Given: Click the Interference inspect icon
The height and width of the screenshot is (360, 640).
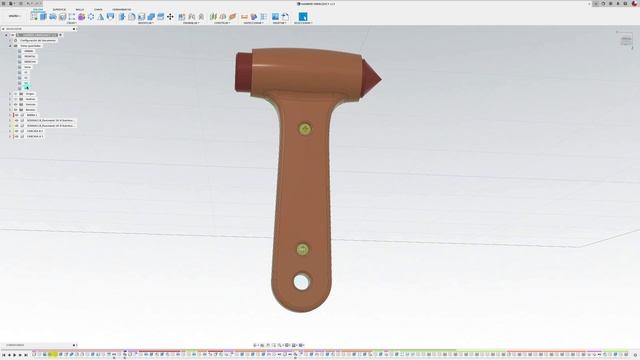Looking at the screenshot, I should pyautogui.click(x=254, y=17).
